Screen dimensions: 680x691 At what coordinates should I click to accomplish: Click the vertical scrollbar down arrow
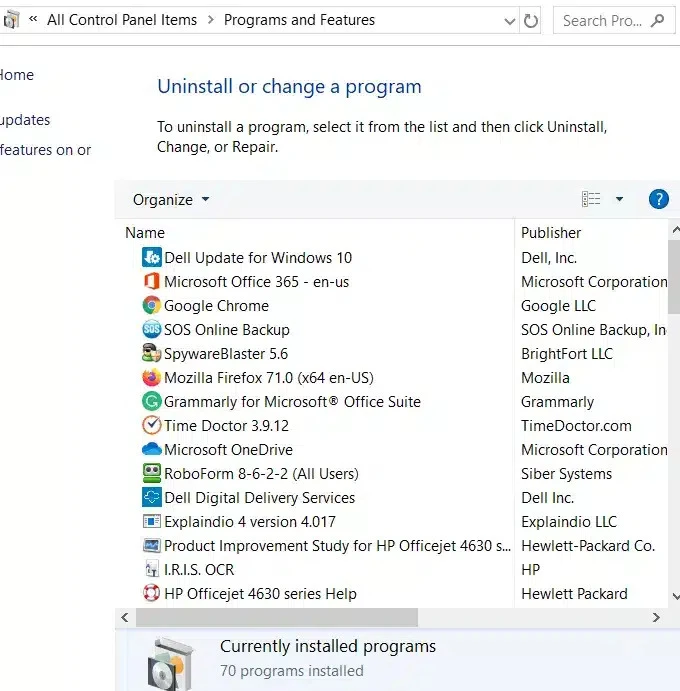[676, 596]
